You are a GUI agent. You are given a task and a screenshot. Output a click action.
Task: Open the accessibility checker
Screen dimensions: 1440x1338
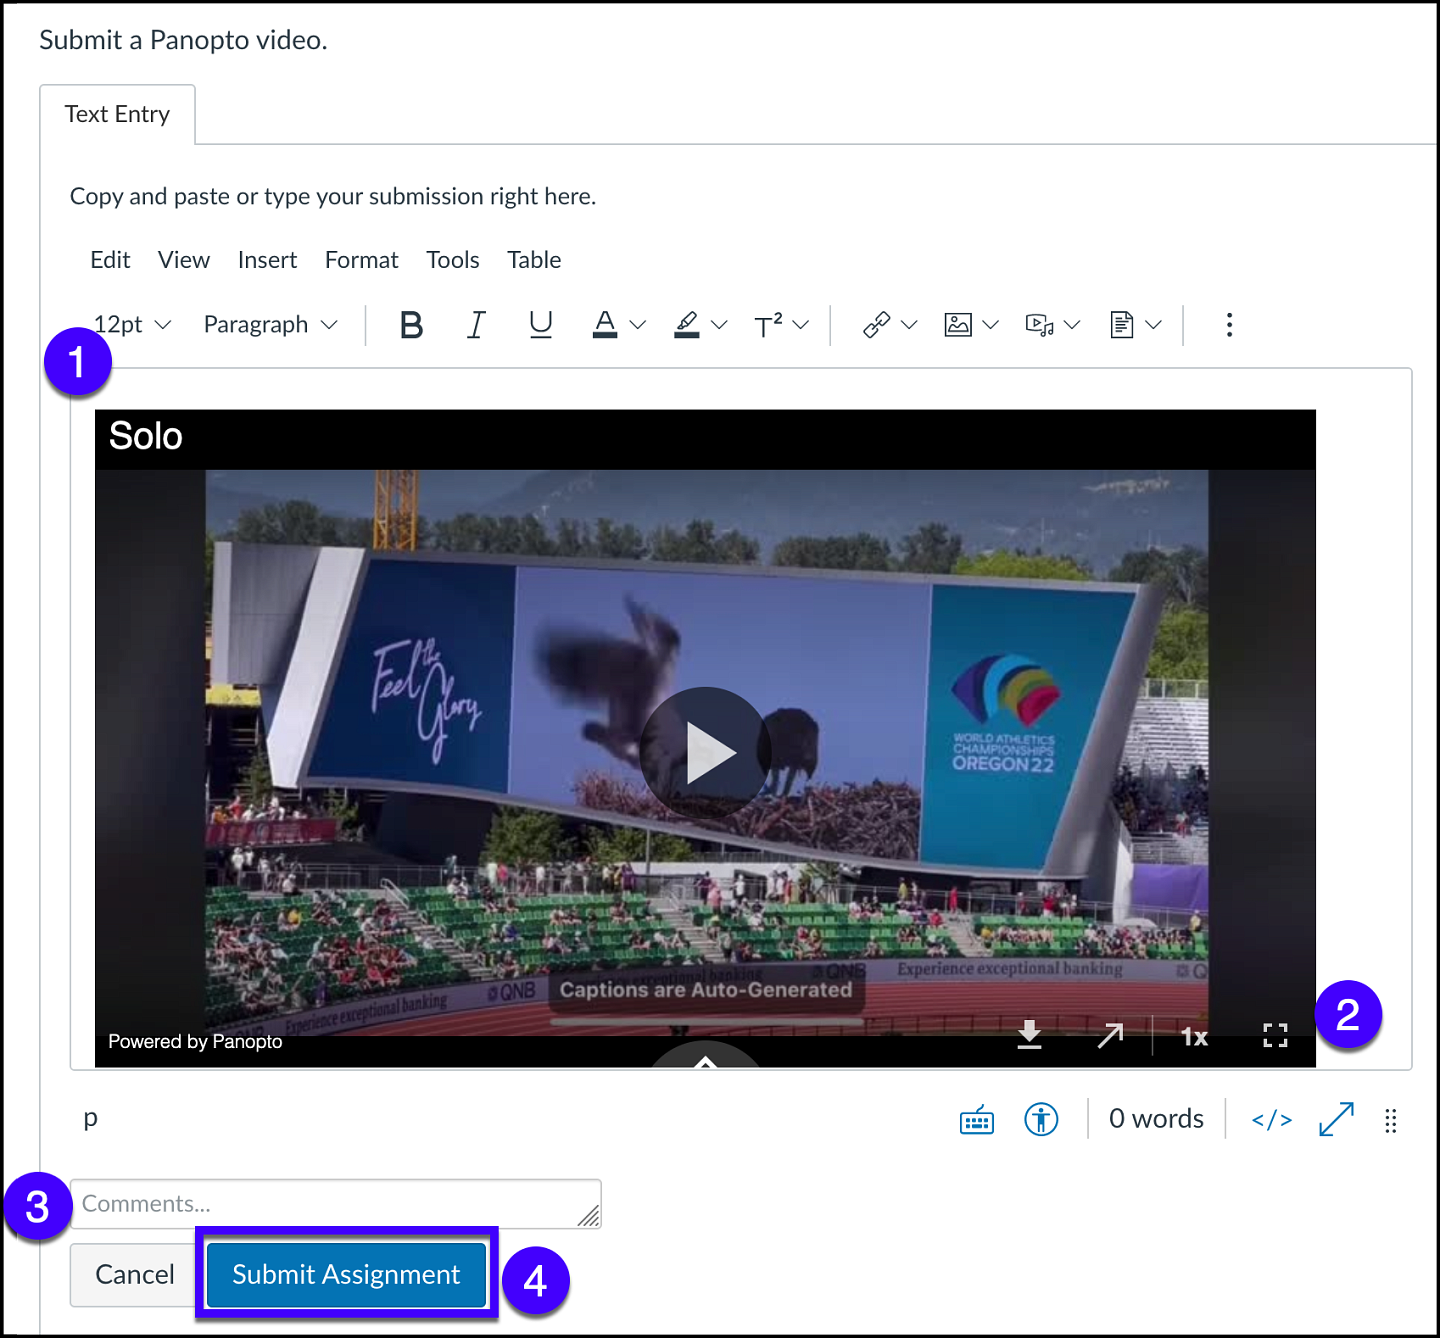coord(1041,1119)
